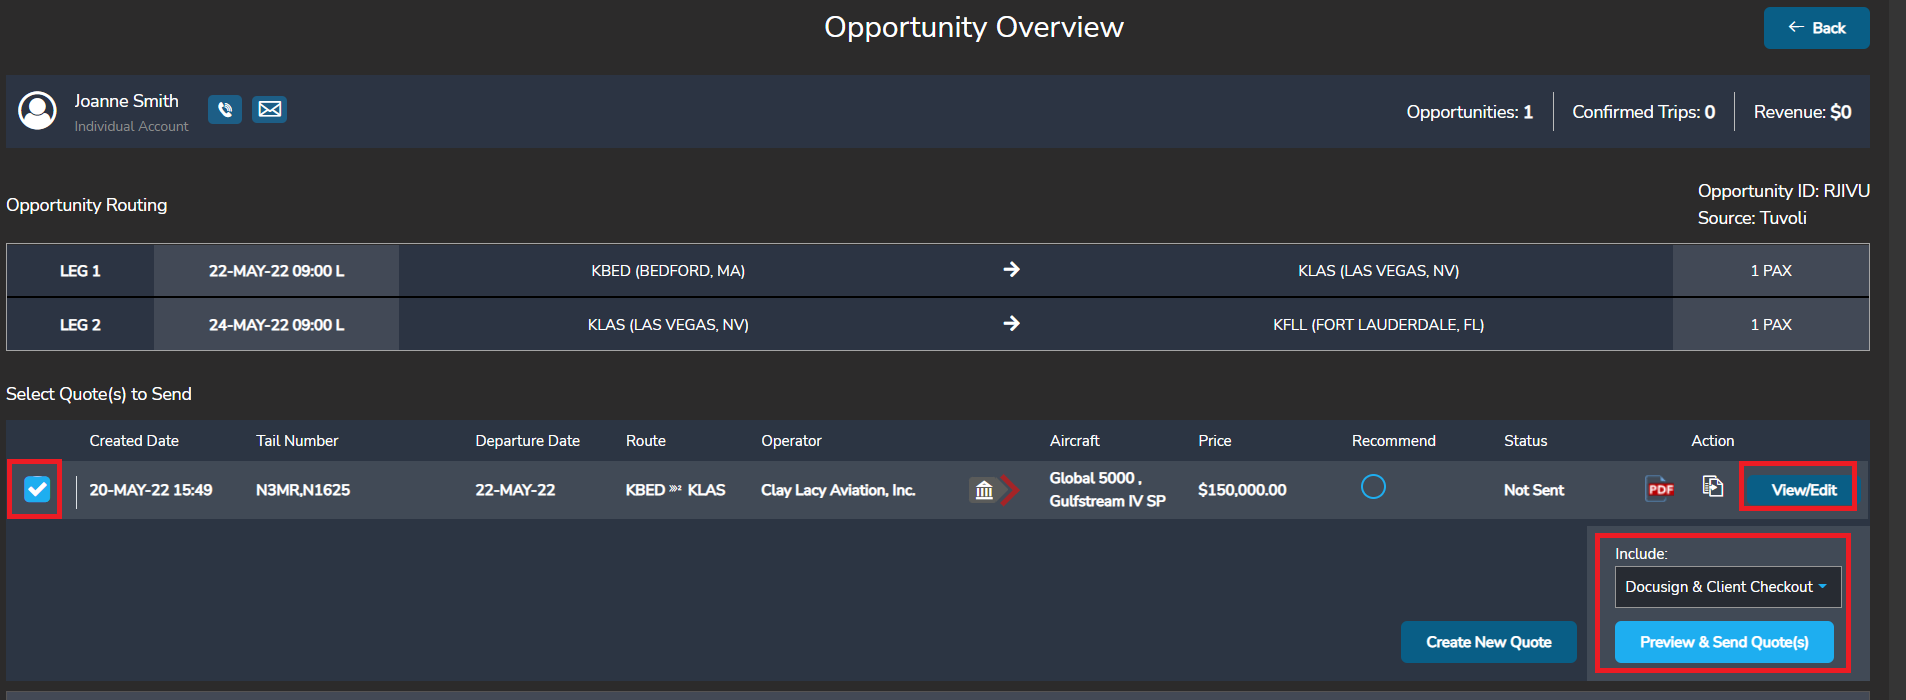This screenshot has width=1906, height=700.
Task: Click the arrow in the LEG 1 row
Action: click(1011, 270)
